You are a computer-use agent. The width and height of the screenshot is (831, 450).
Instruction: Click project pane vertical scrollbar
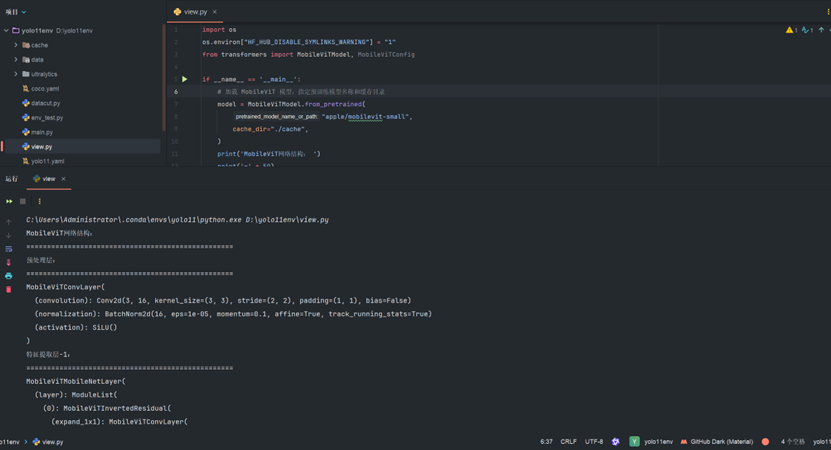tap(163, 77)
